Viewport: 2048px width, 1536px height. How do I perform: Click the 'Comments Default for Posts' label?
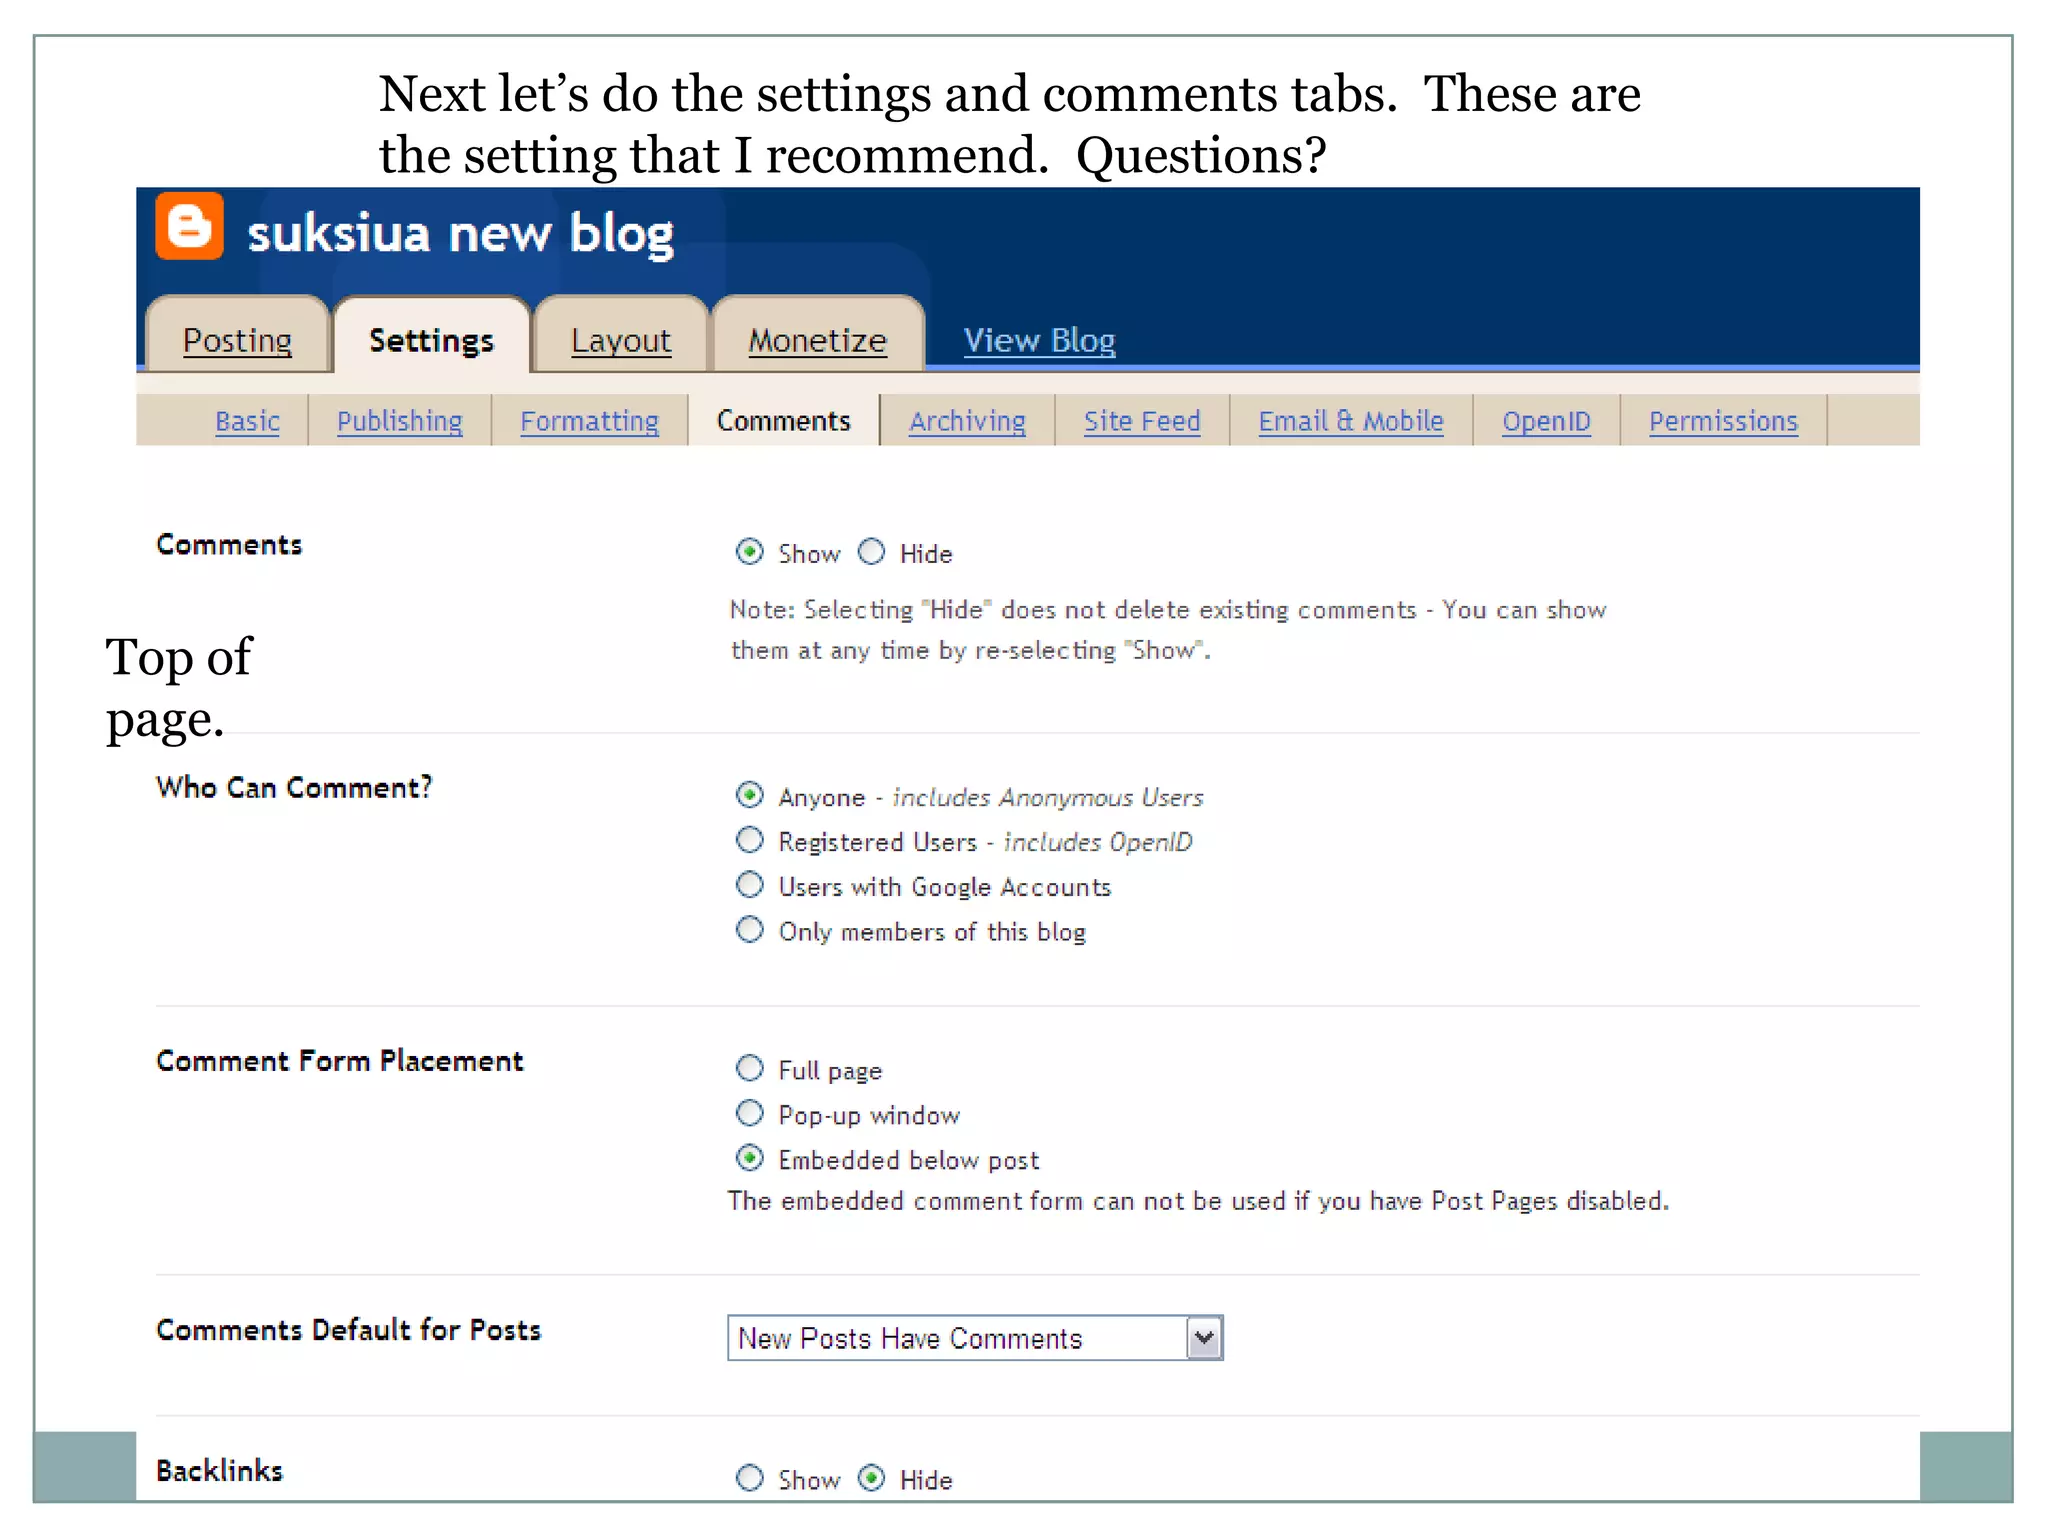click(x=349, y=1330)
